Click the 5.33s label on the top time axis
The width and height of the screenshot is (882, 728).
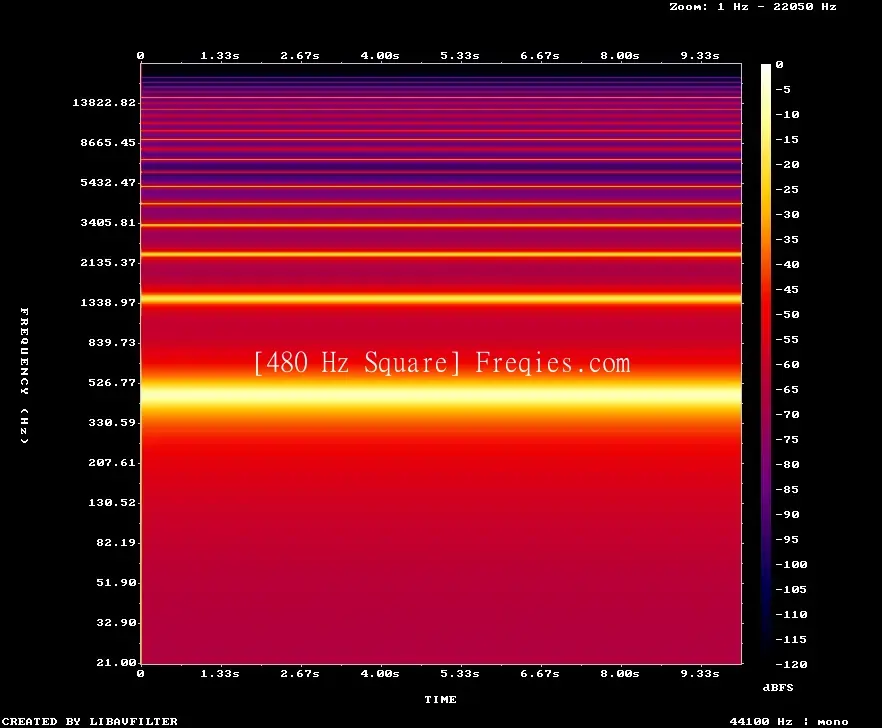pyautogui.click(x=460, y=56)
